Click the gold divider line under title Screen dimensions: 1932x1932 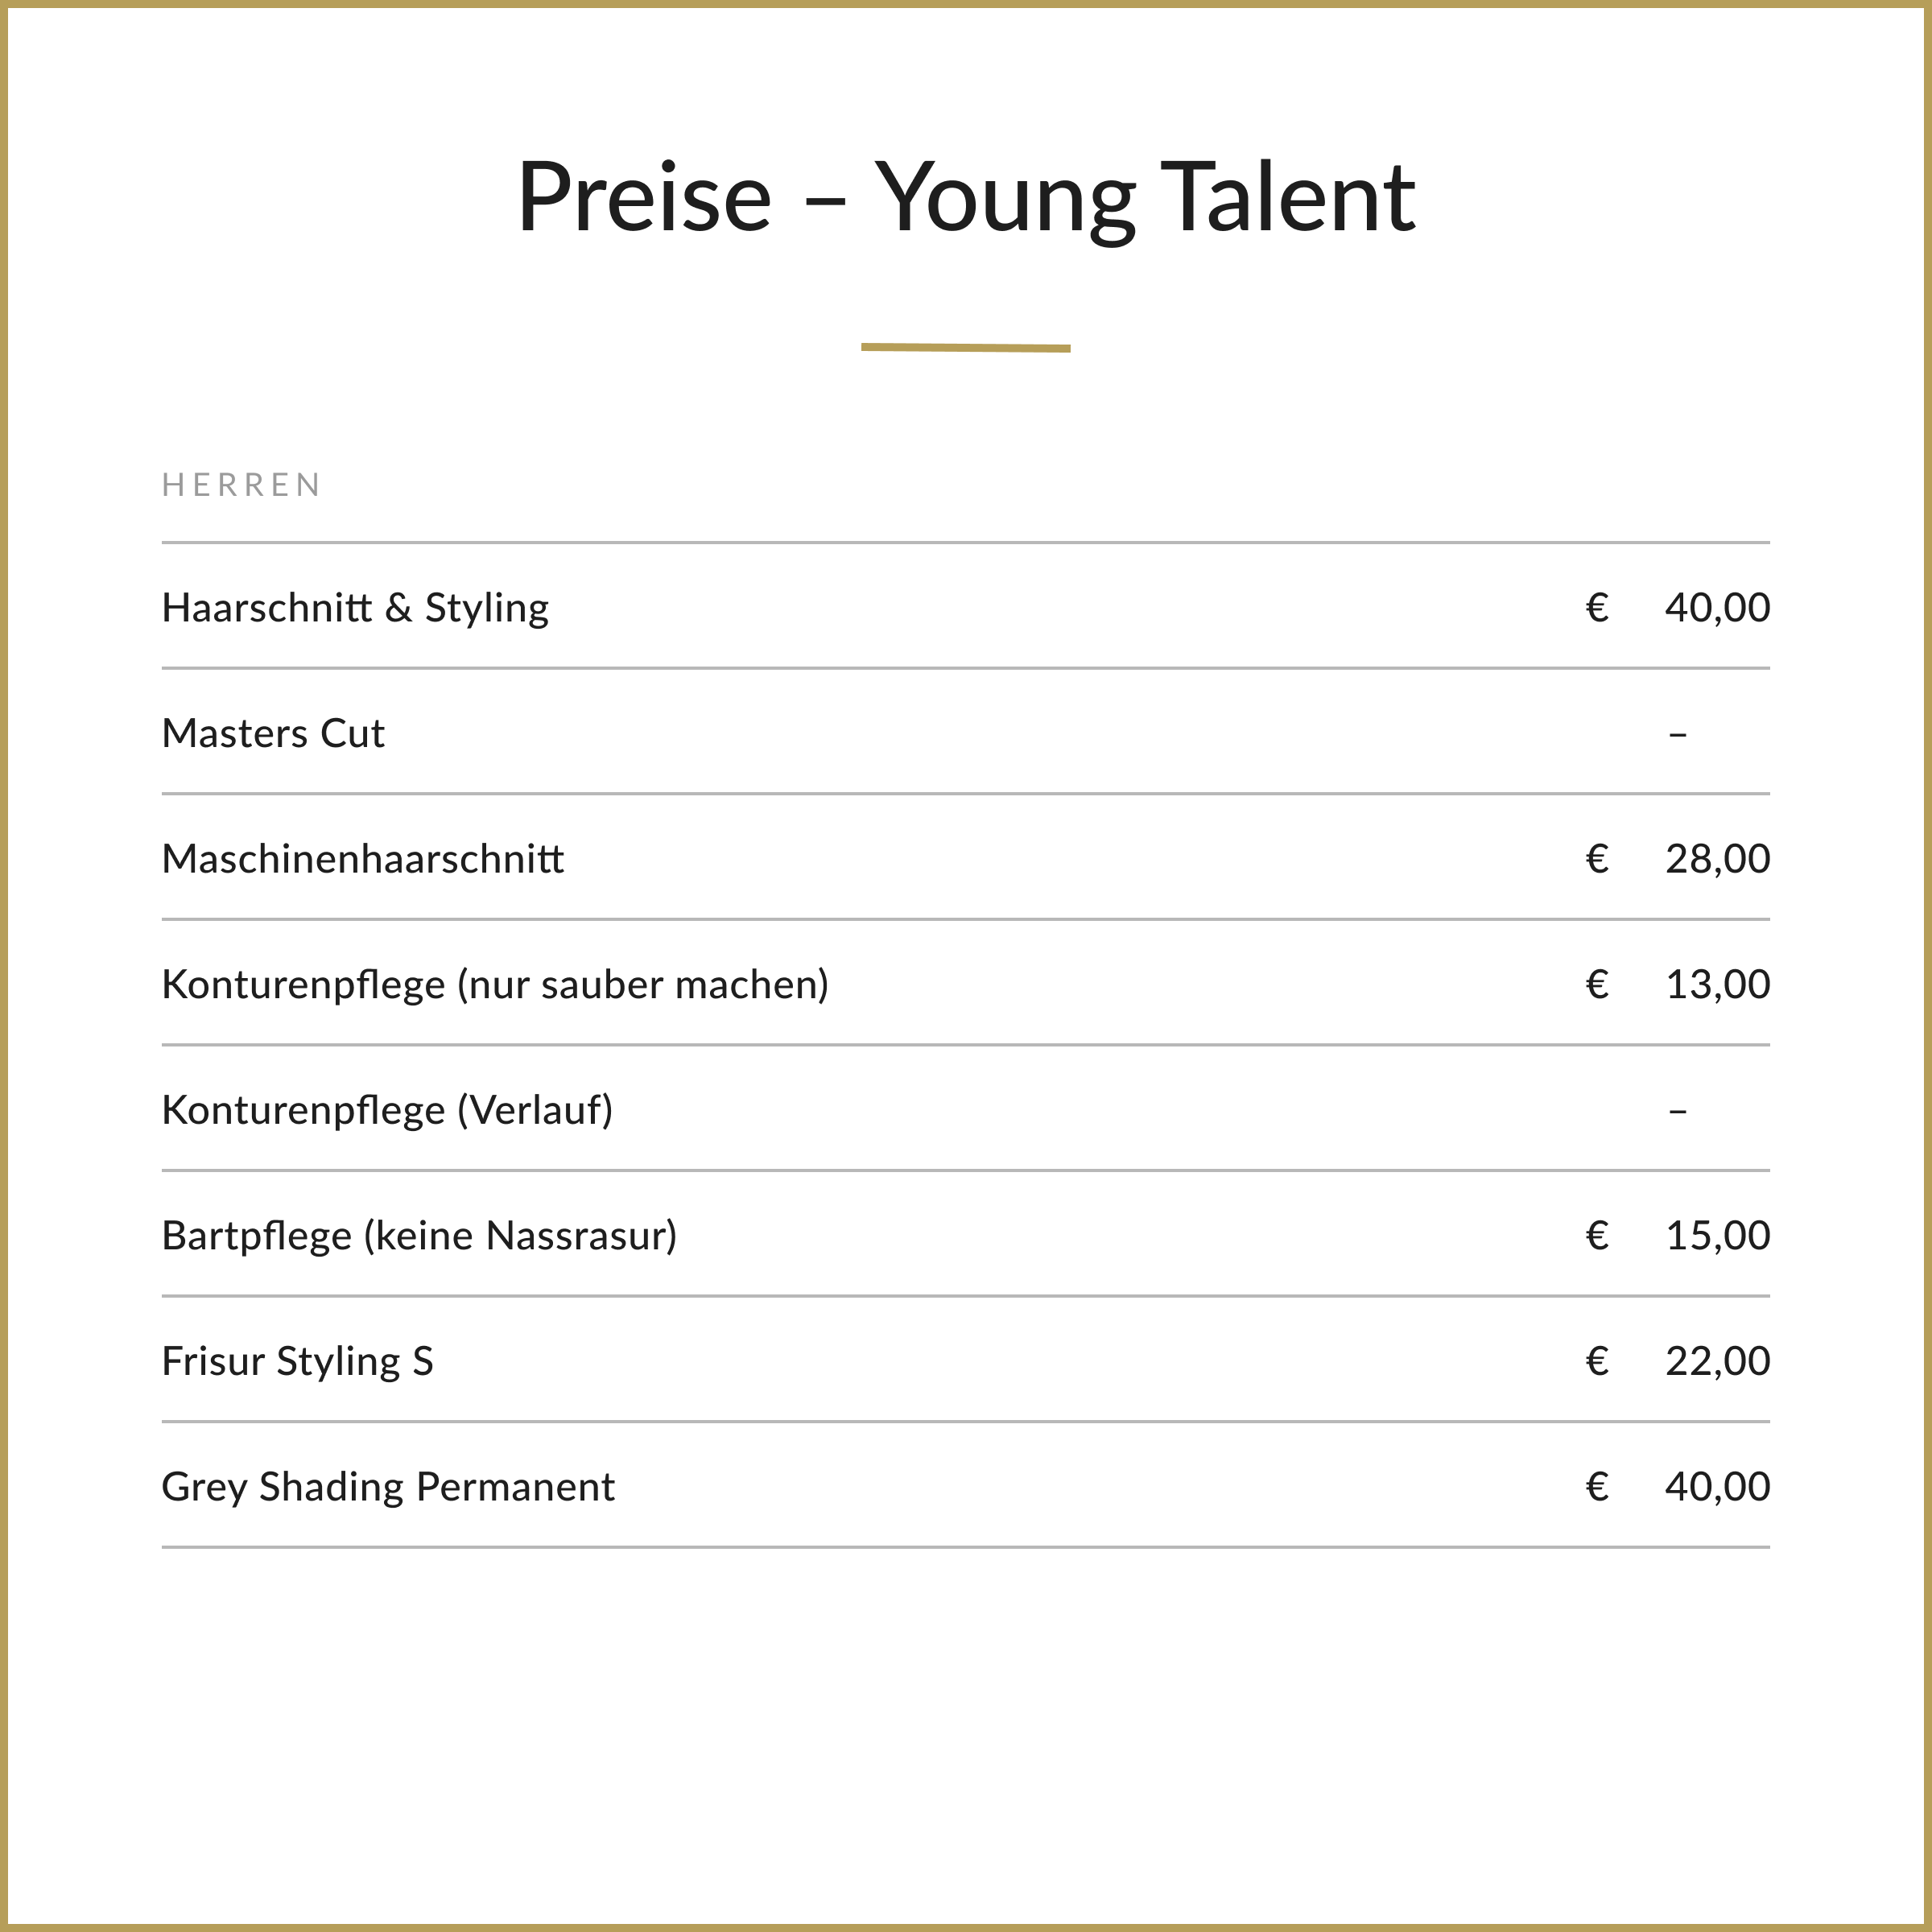tap(966, 348)
